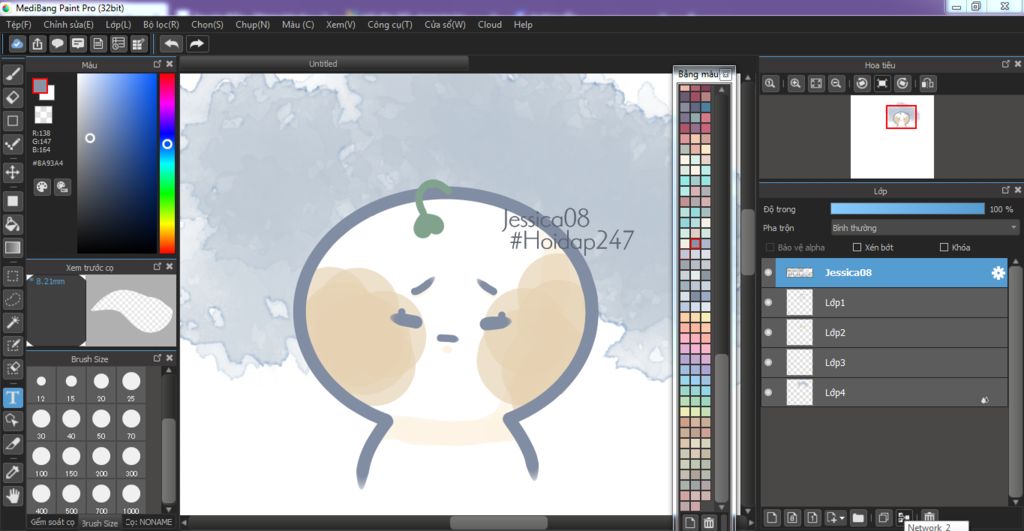Open the color palette round icon in Màu panel
The width and height of the screenshot is (1024, 531).
pos(42,187)
